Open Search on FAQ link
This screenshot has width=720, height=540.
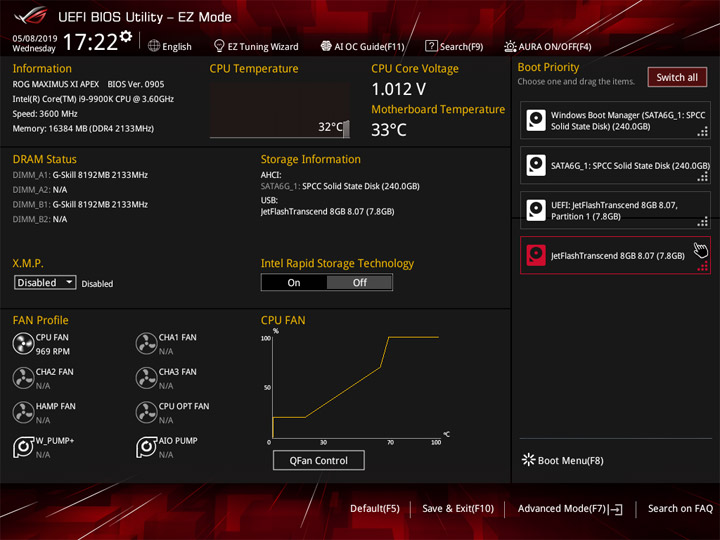tap(680, 508)
